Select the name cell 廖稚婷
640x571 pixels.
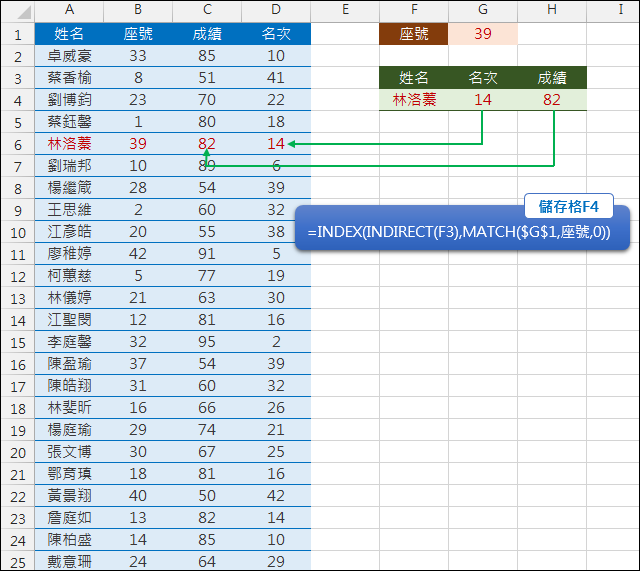pyautogui.click(x=69, y=254)
